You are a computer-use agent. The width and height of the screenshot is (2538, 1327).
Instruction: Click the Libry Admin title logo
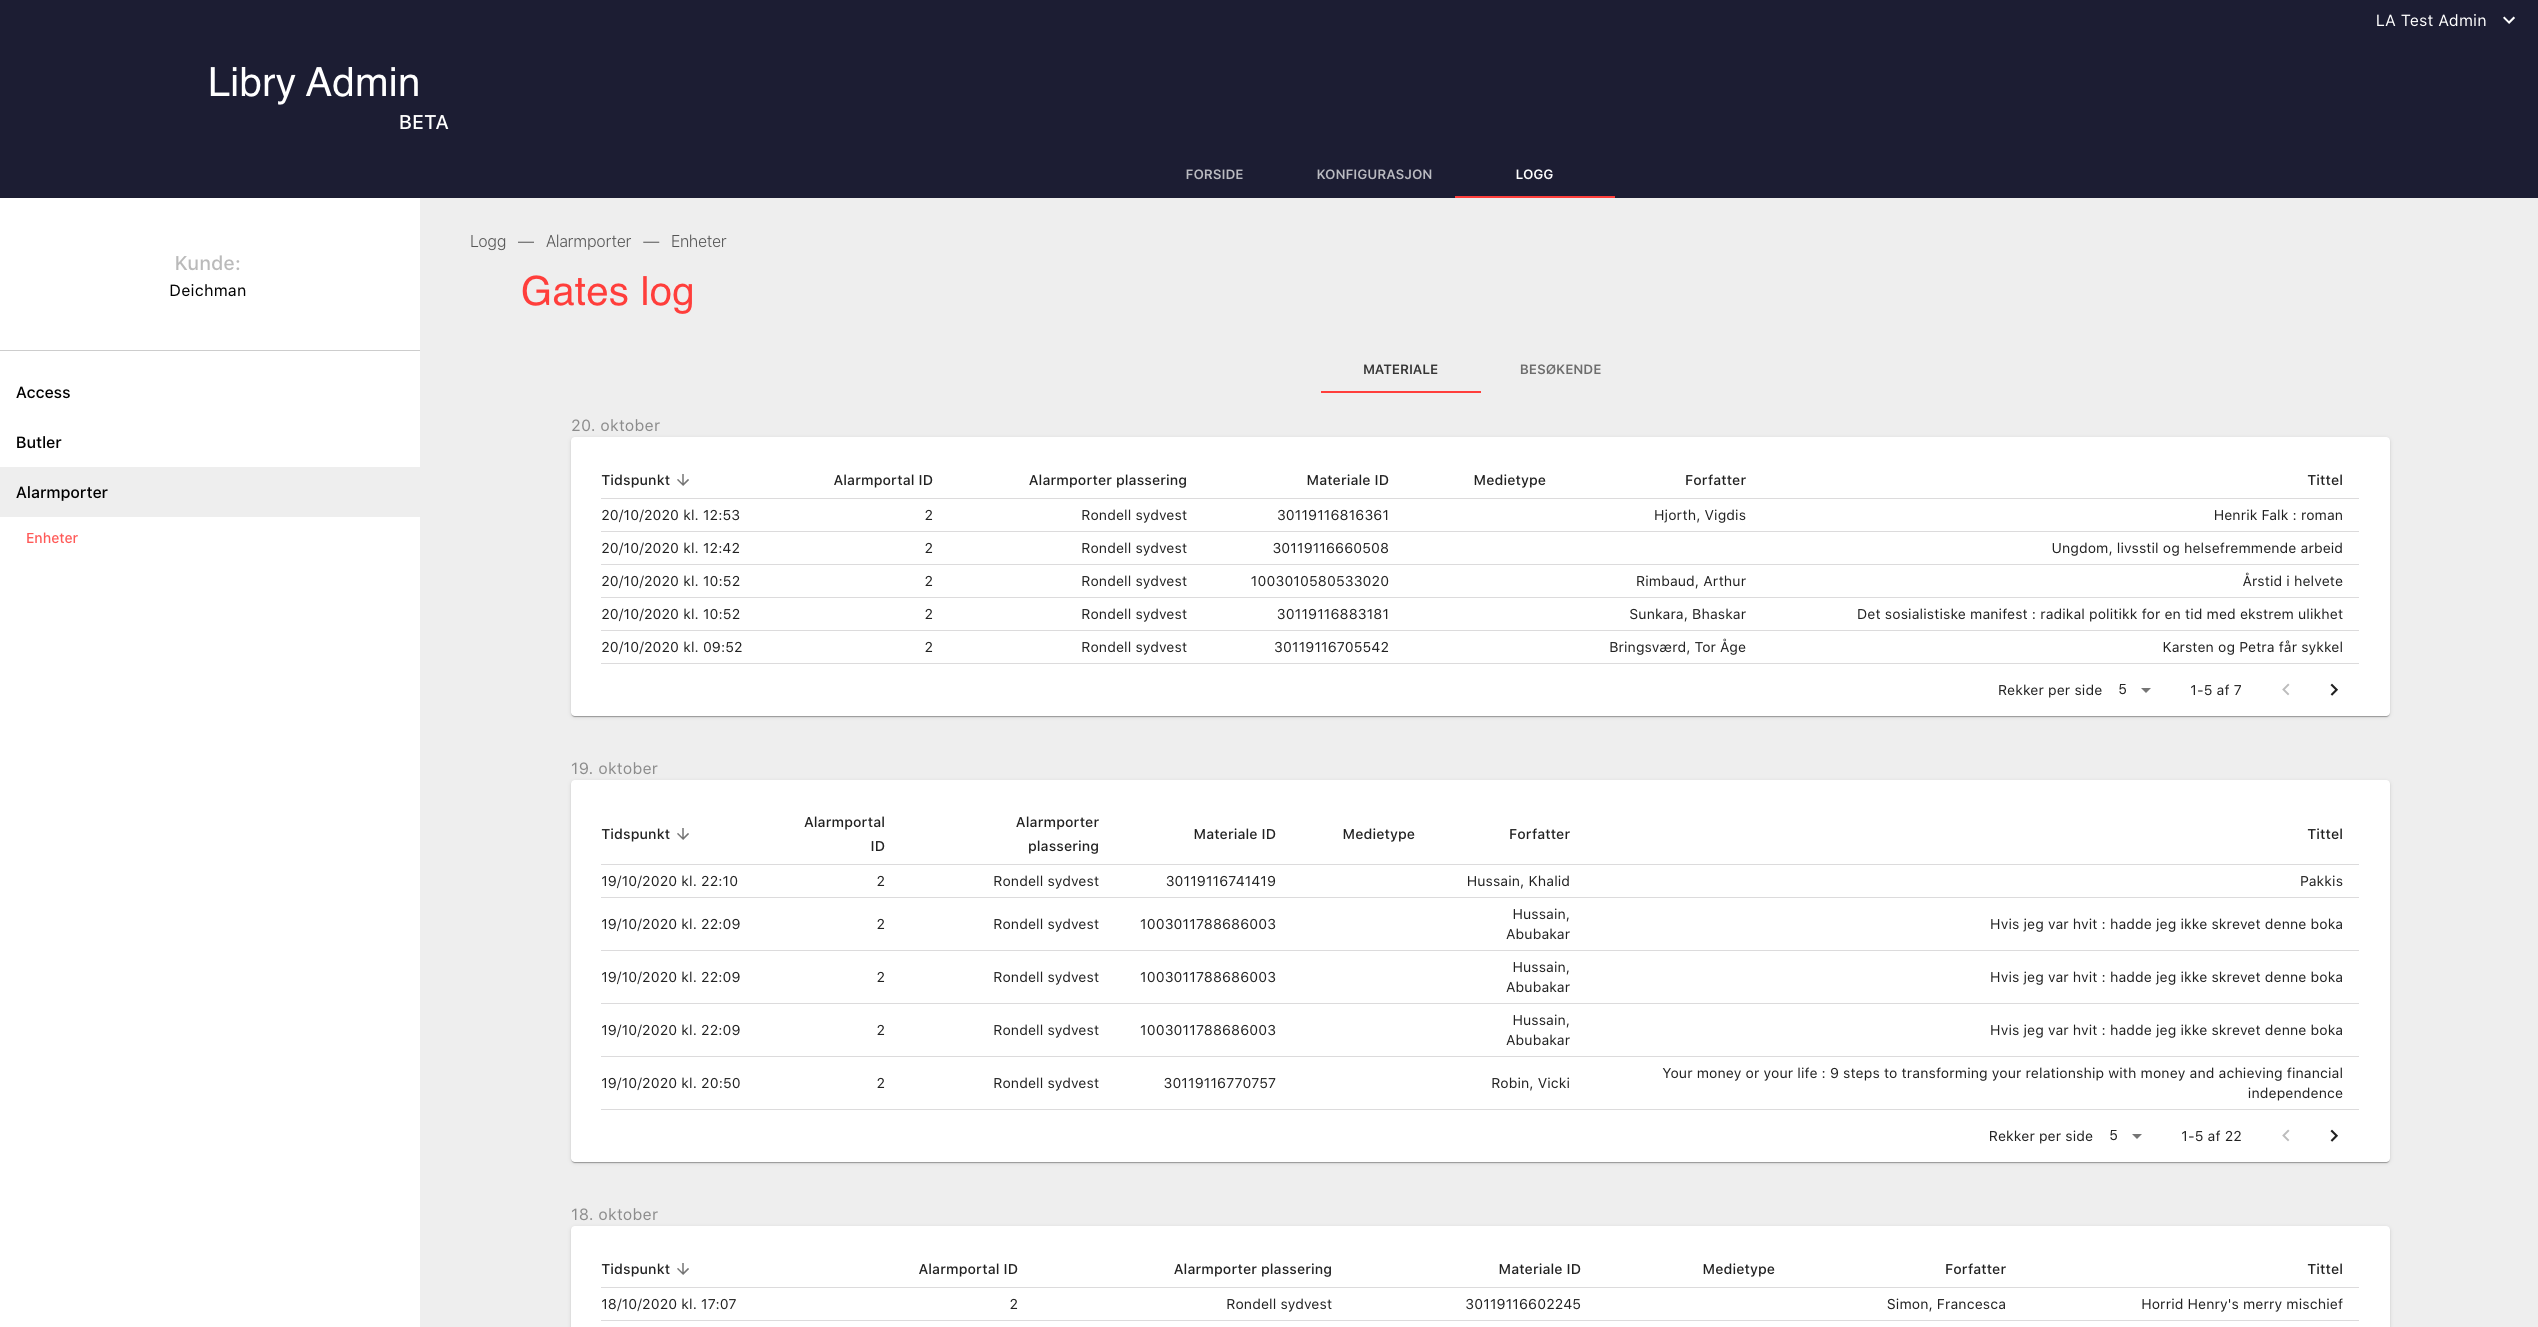314,83
